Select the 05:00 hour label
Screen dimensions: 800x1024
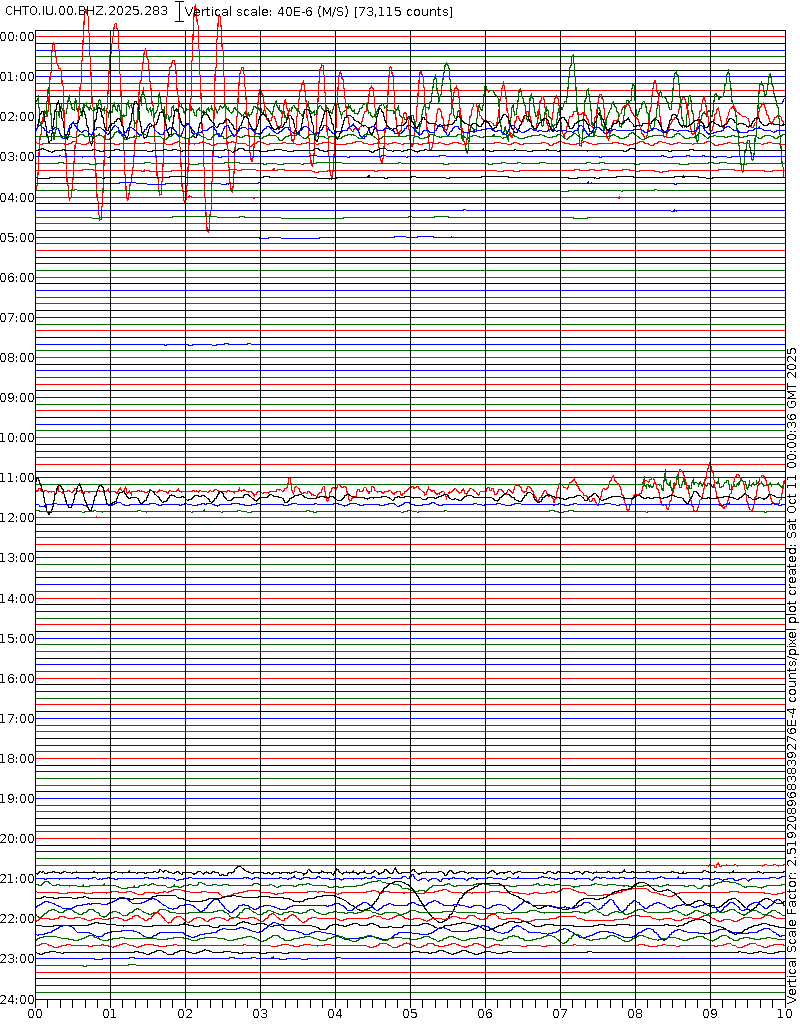pyautogui.click(x=17, y=238)
